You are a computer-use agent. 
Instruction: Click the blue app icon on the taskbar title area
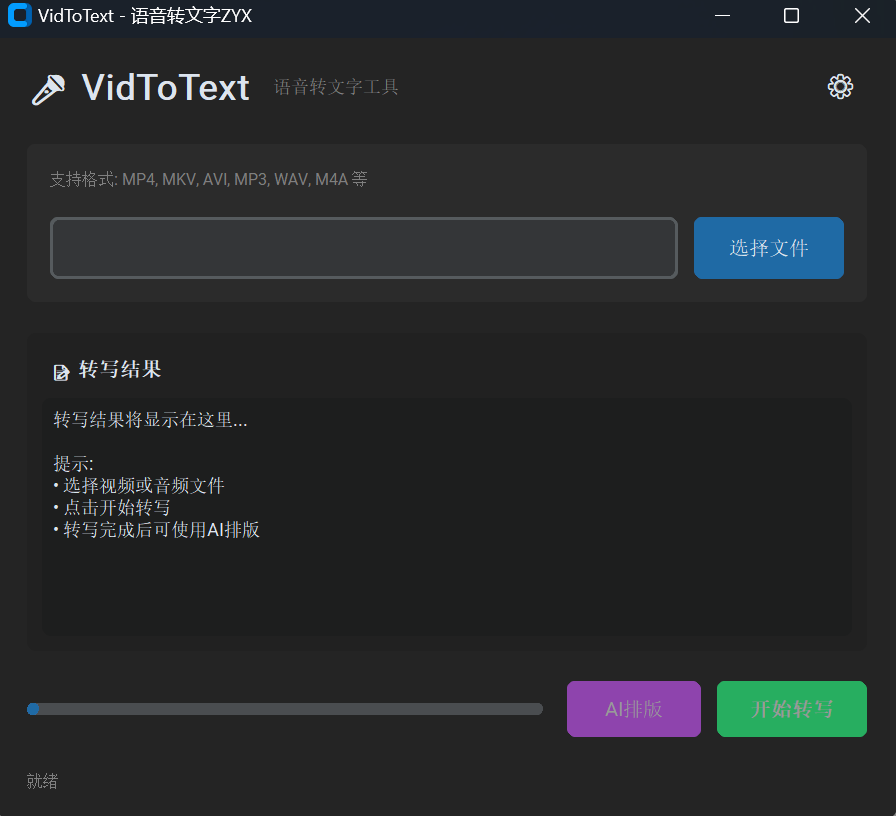tap(19, 16)
